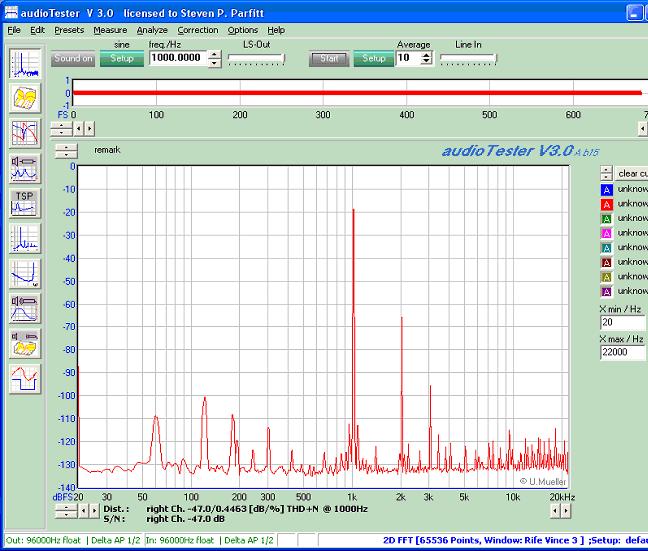Select the red and blue frequency response curves icon

click(x=25, y=133)
